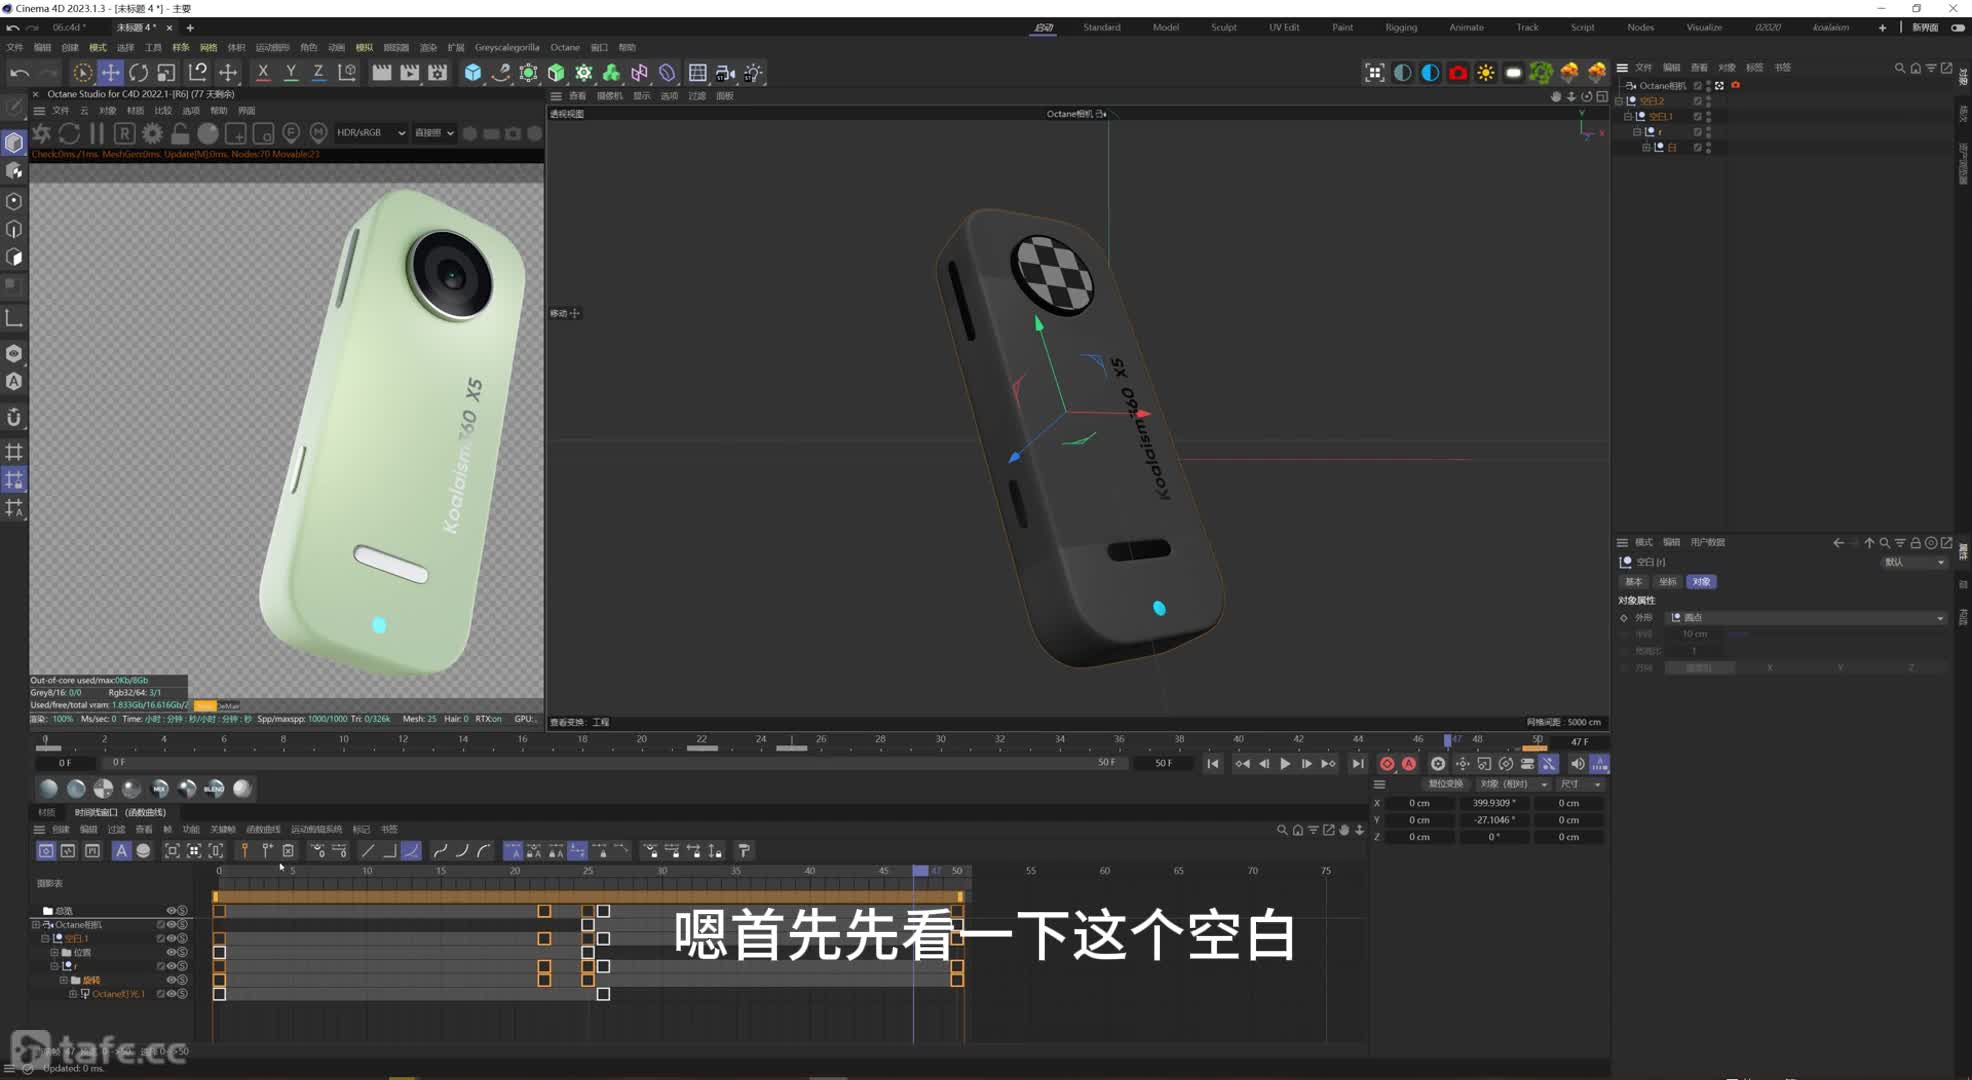Toggle Y axis lock
This screenshot has width=1972, height=1080.
[291, 72]
